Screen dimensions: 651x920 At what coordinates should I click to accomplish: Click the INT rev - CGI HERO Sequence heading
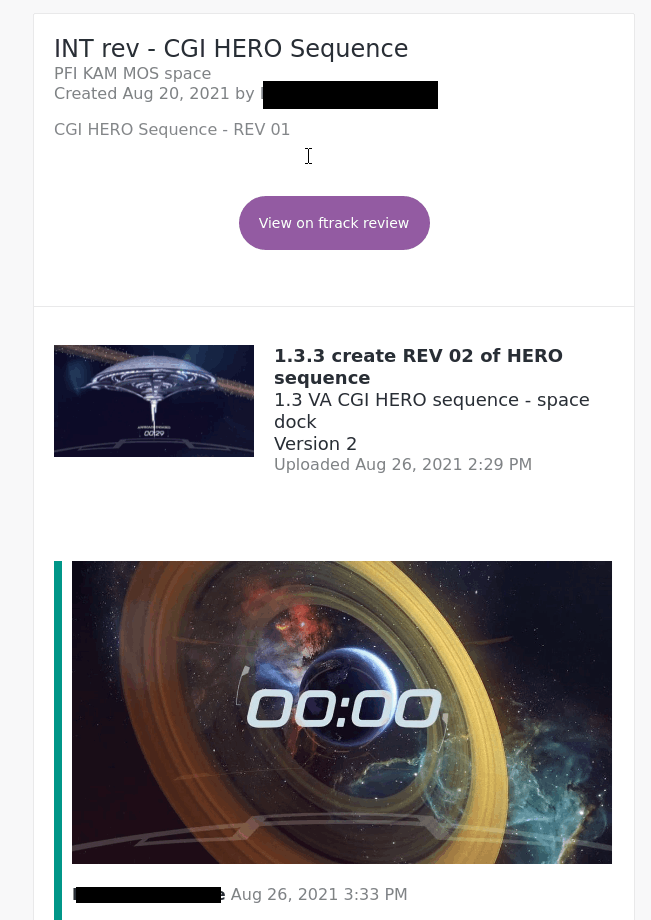click(x=231, y=48)
